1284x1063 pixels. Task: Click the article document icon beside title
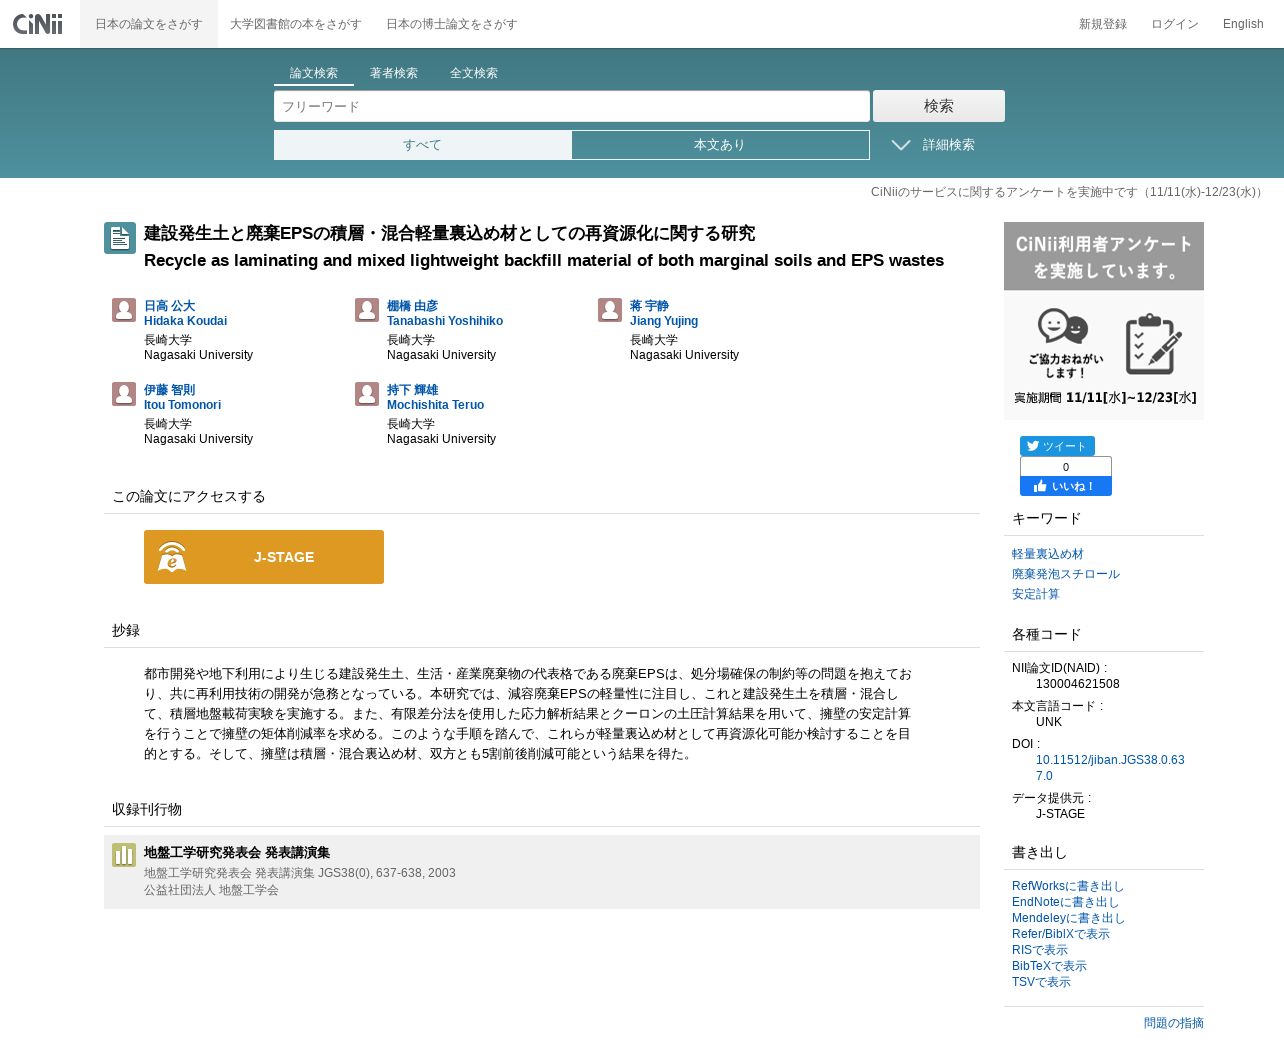click(x=120, y=238)
